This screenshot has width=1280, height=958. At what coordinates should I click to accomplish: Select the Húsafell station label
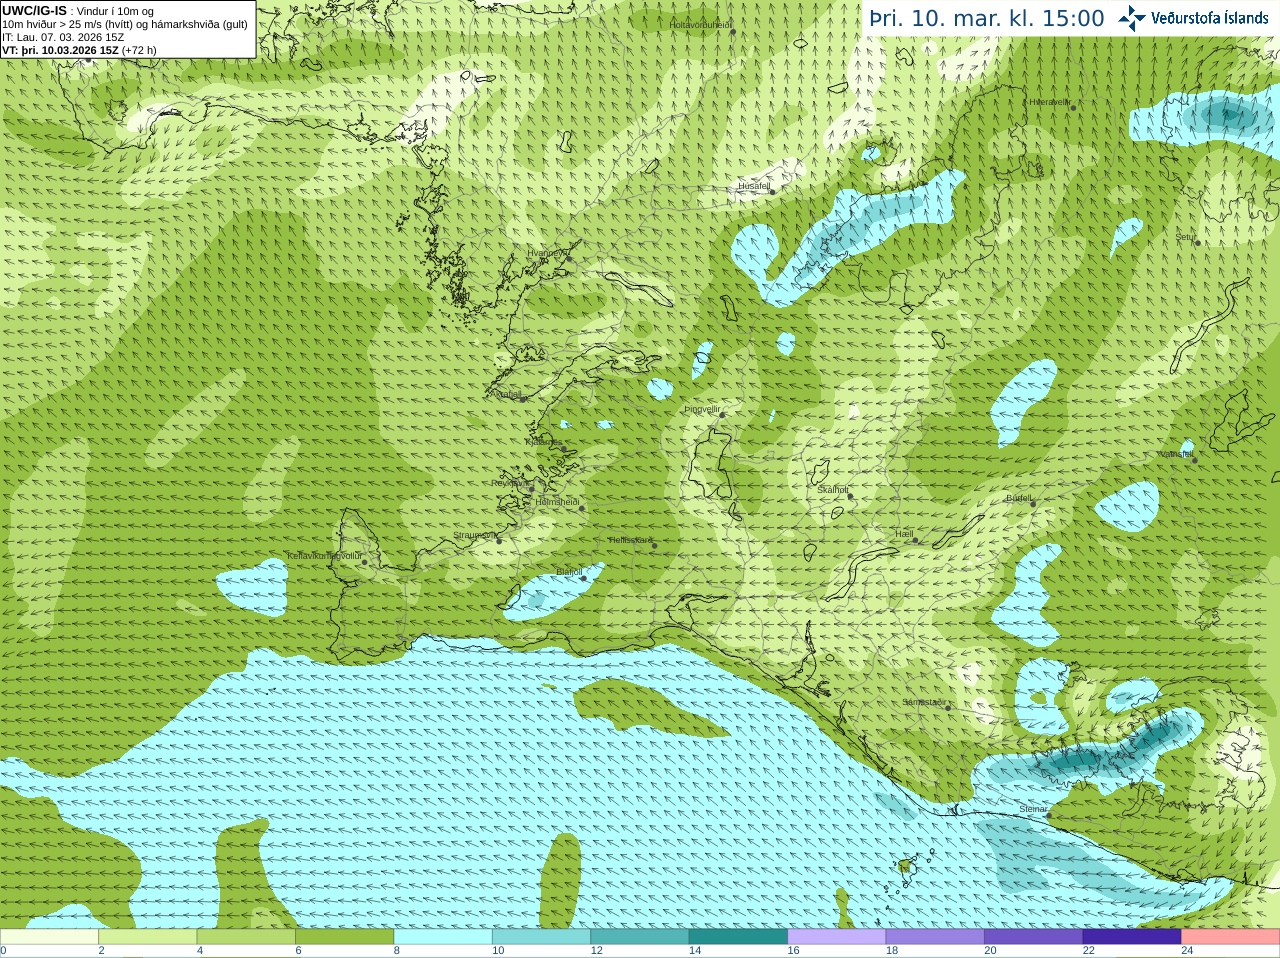coord(754,186)
